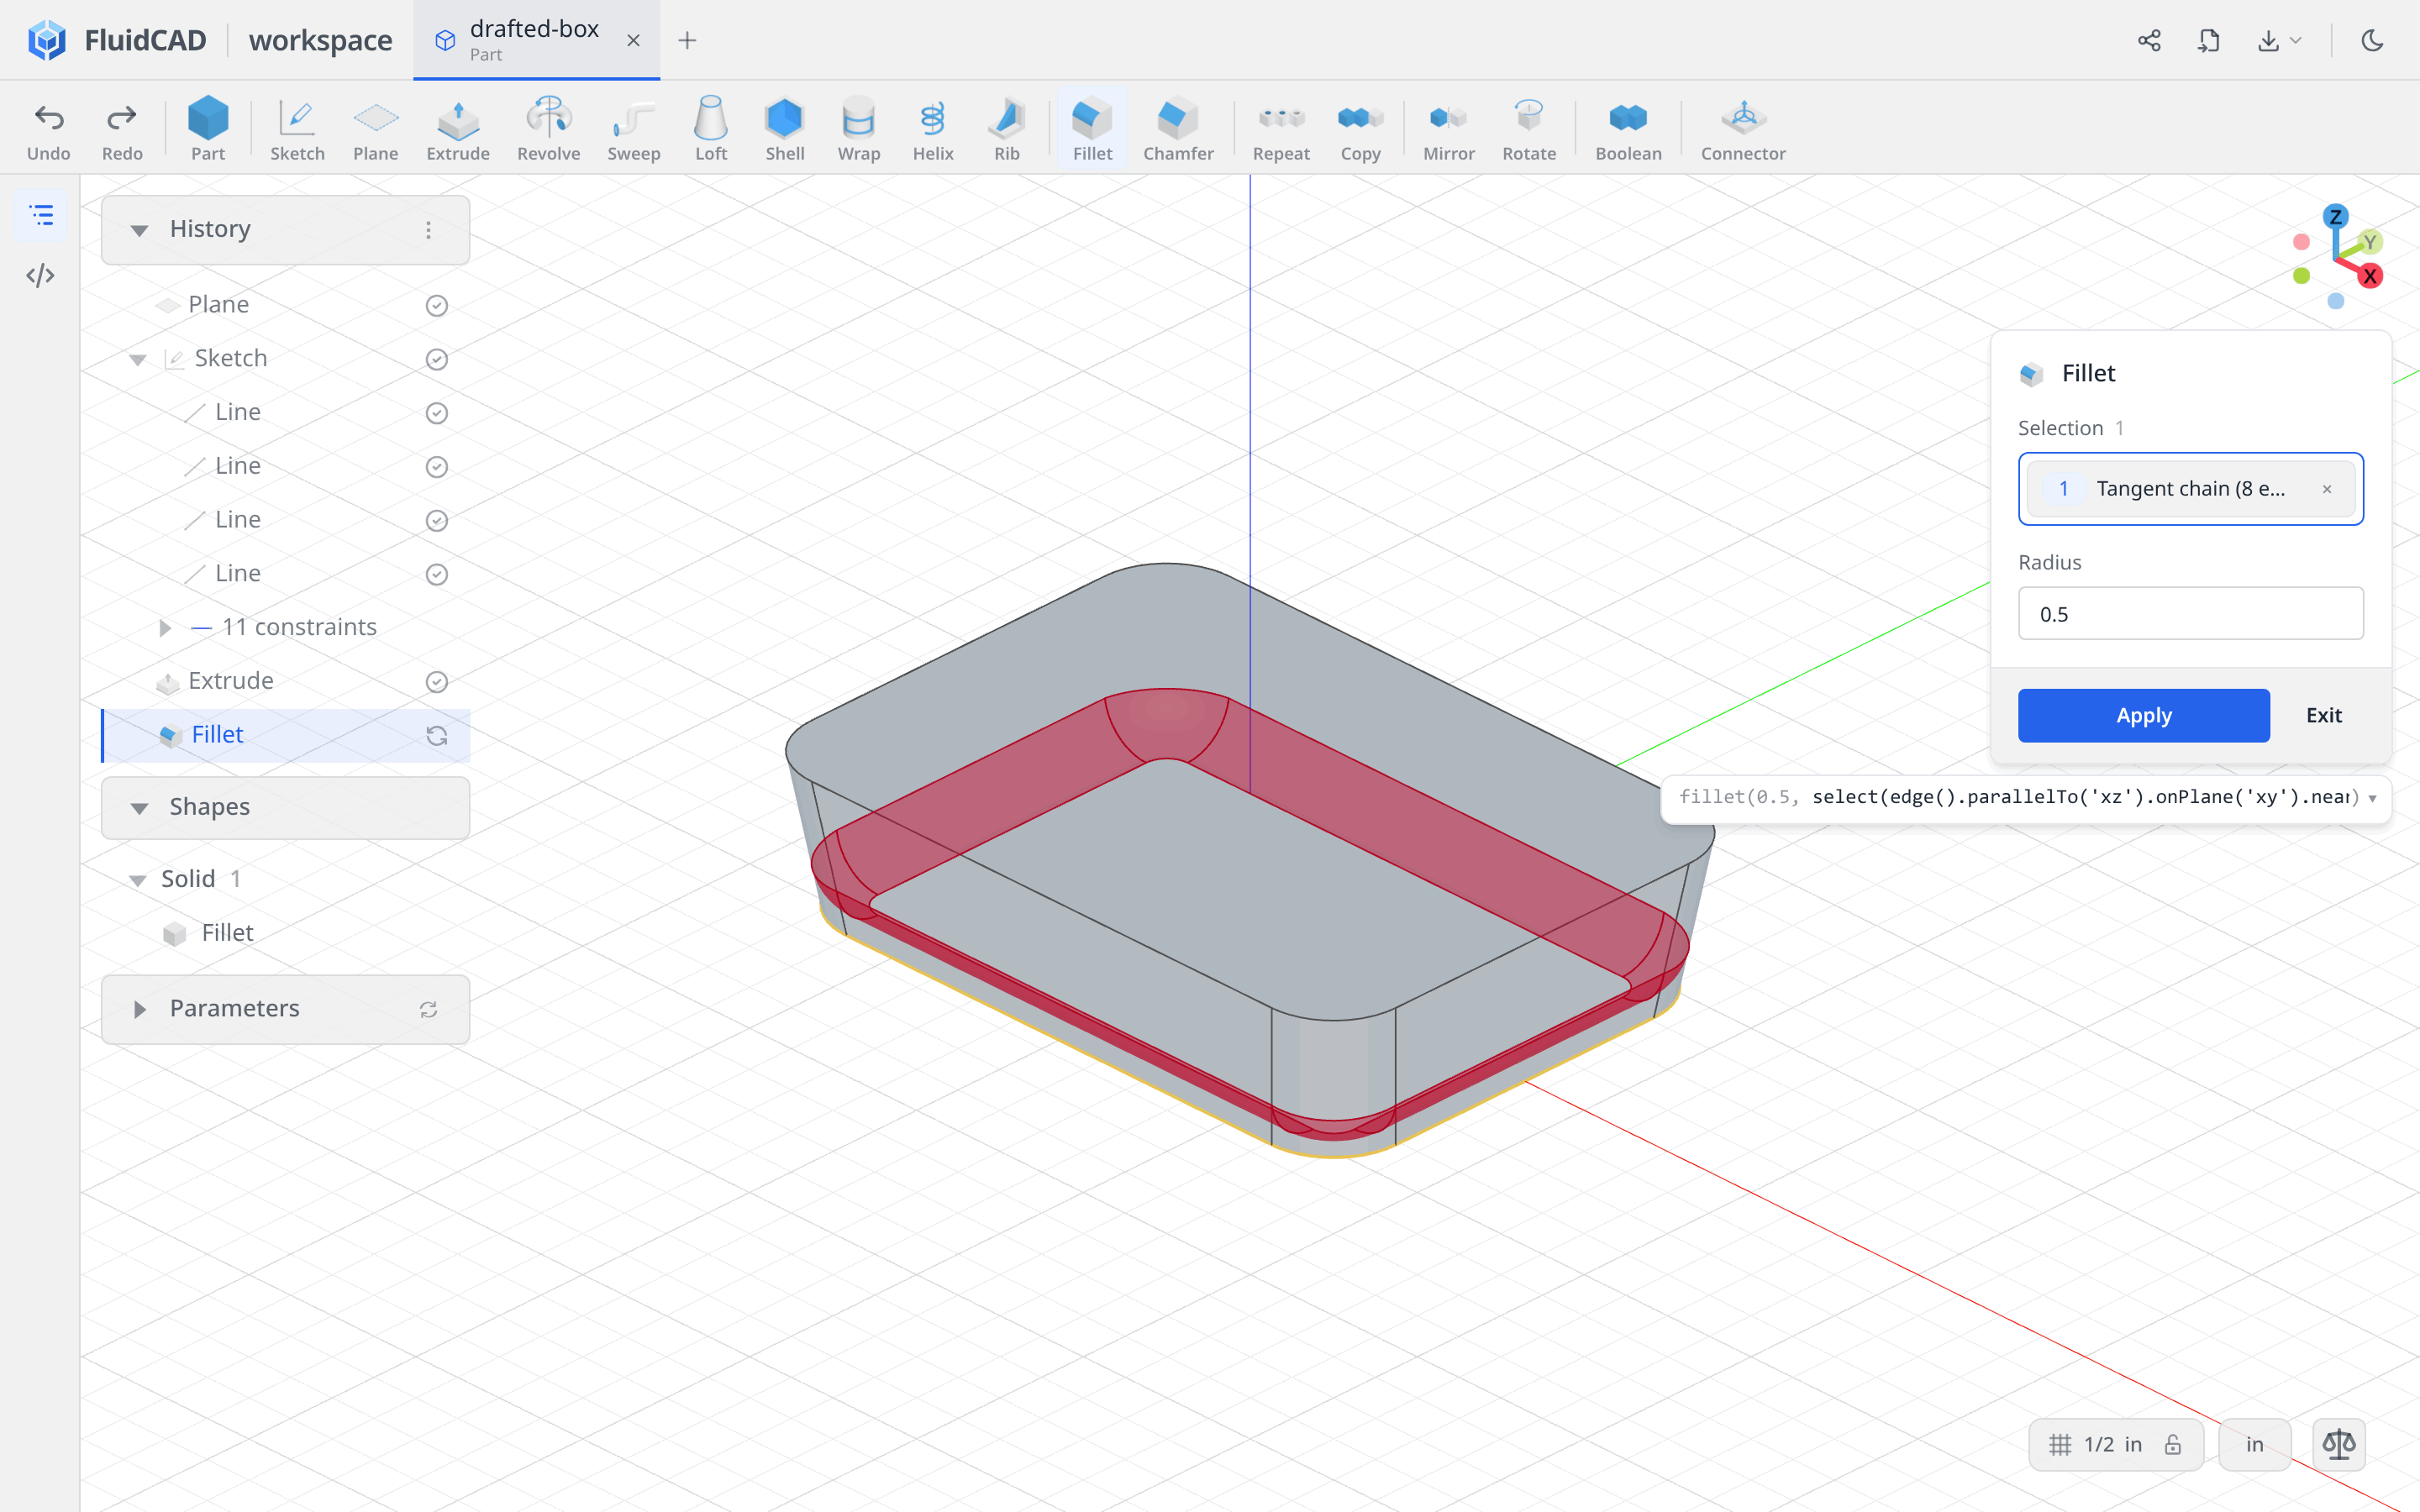Select the Sweep tool
This screenshot has width=2420, height=1512.
[x=633, y=129]
